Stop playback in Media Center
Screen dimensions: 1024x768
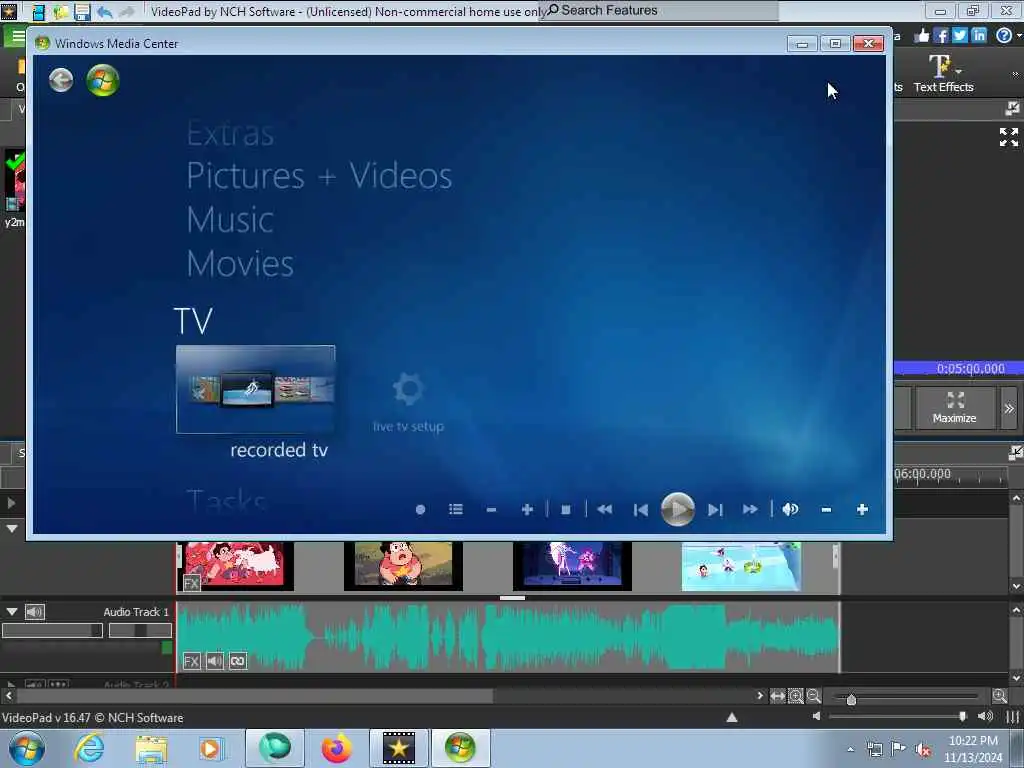point(566,509)
